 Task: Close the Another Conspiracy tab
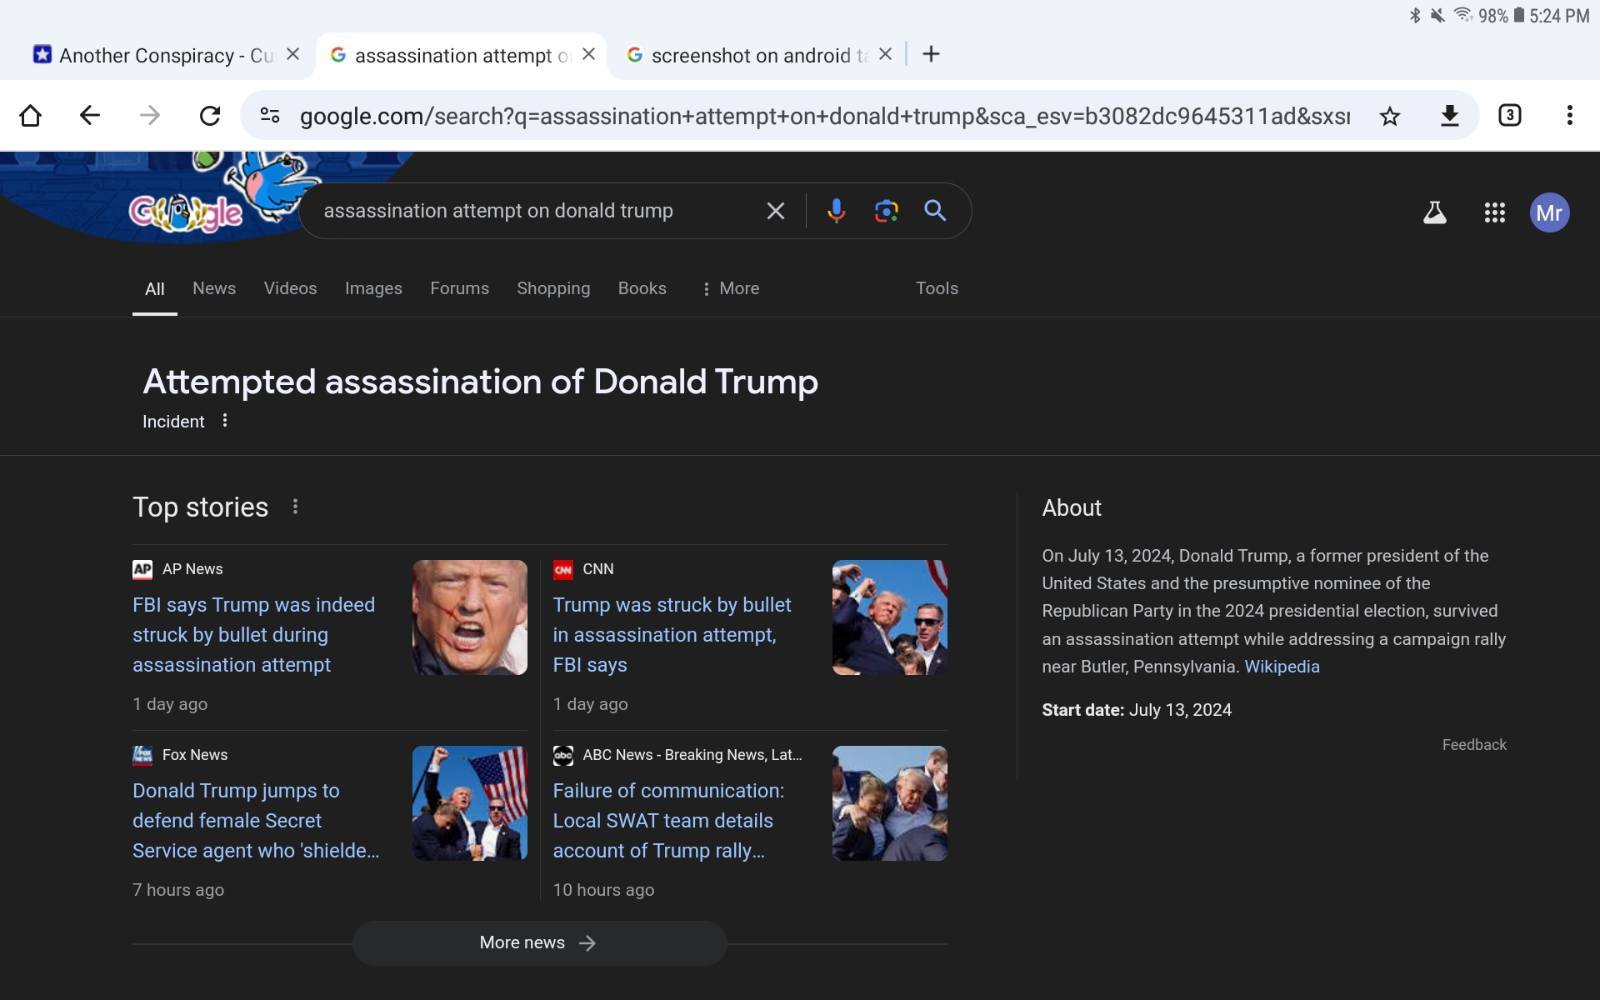pos(293,54)
